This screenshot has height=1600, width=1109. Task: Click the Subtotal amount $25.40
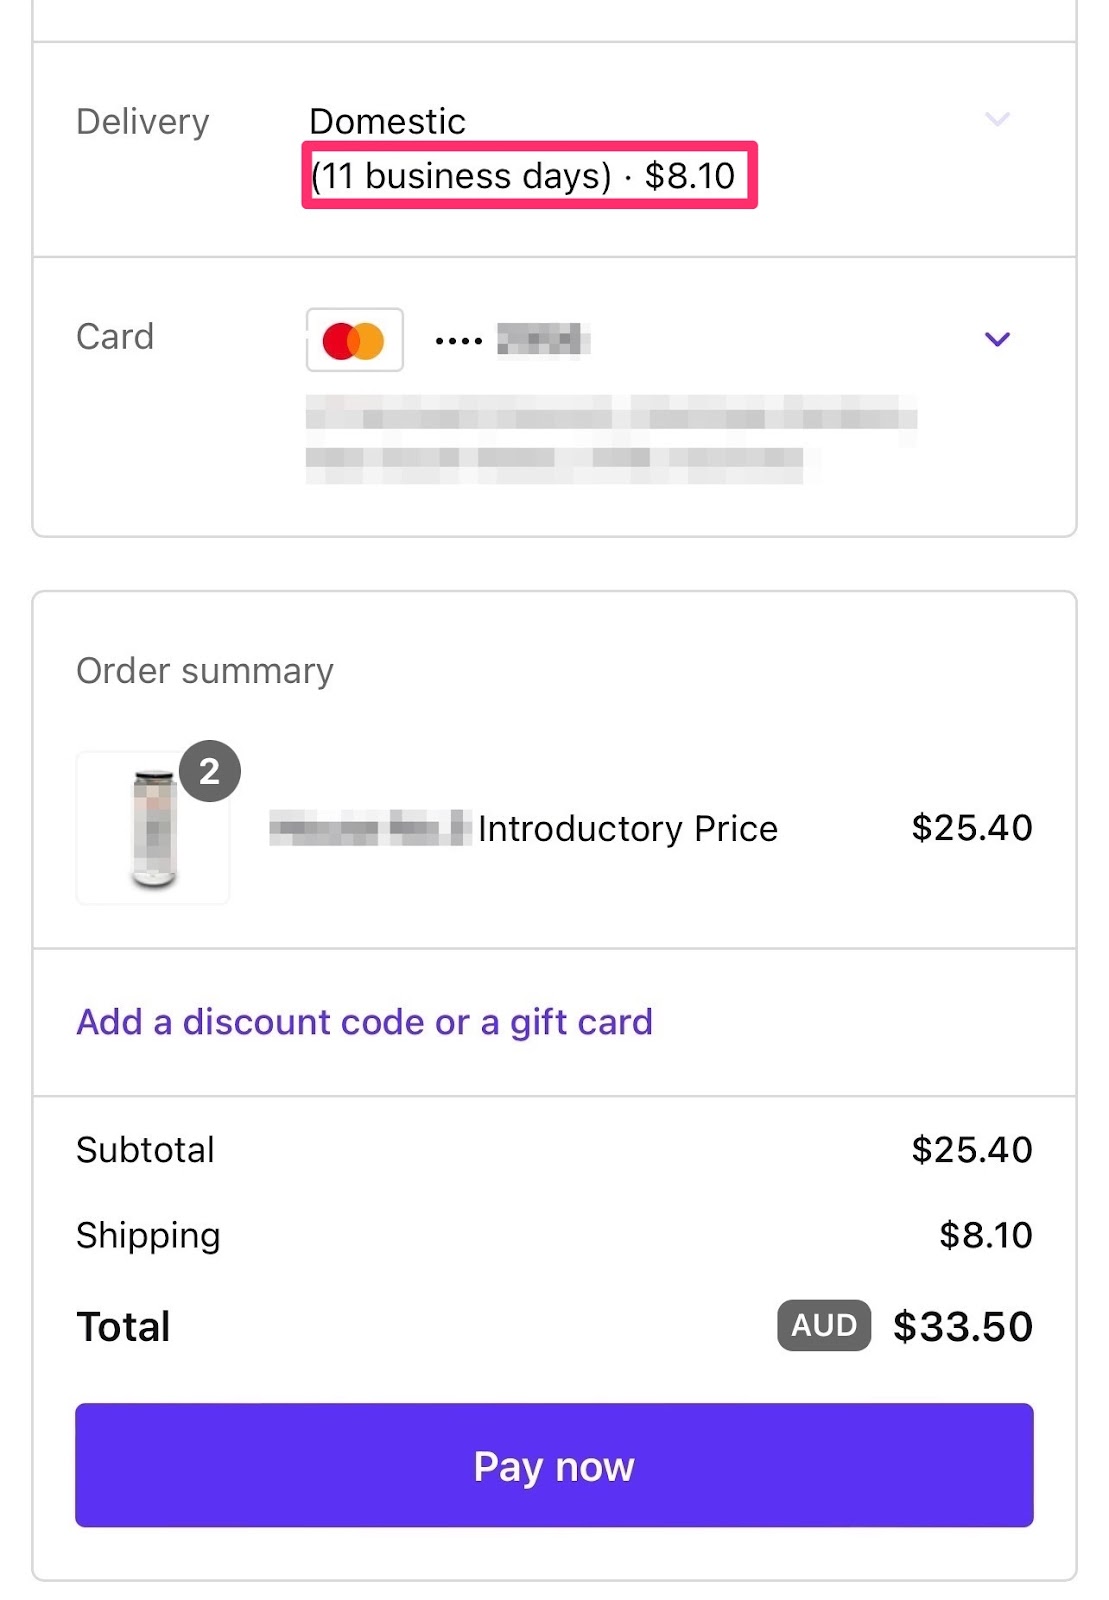coord(971,1150)
